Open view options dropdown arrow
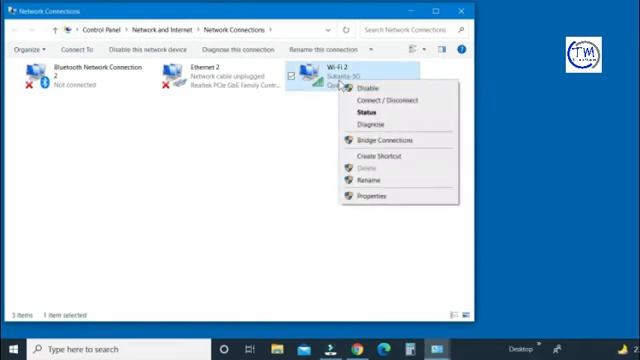Viewport: 640px width, 360px height. [424, 49]
